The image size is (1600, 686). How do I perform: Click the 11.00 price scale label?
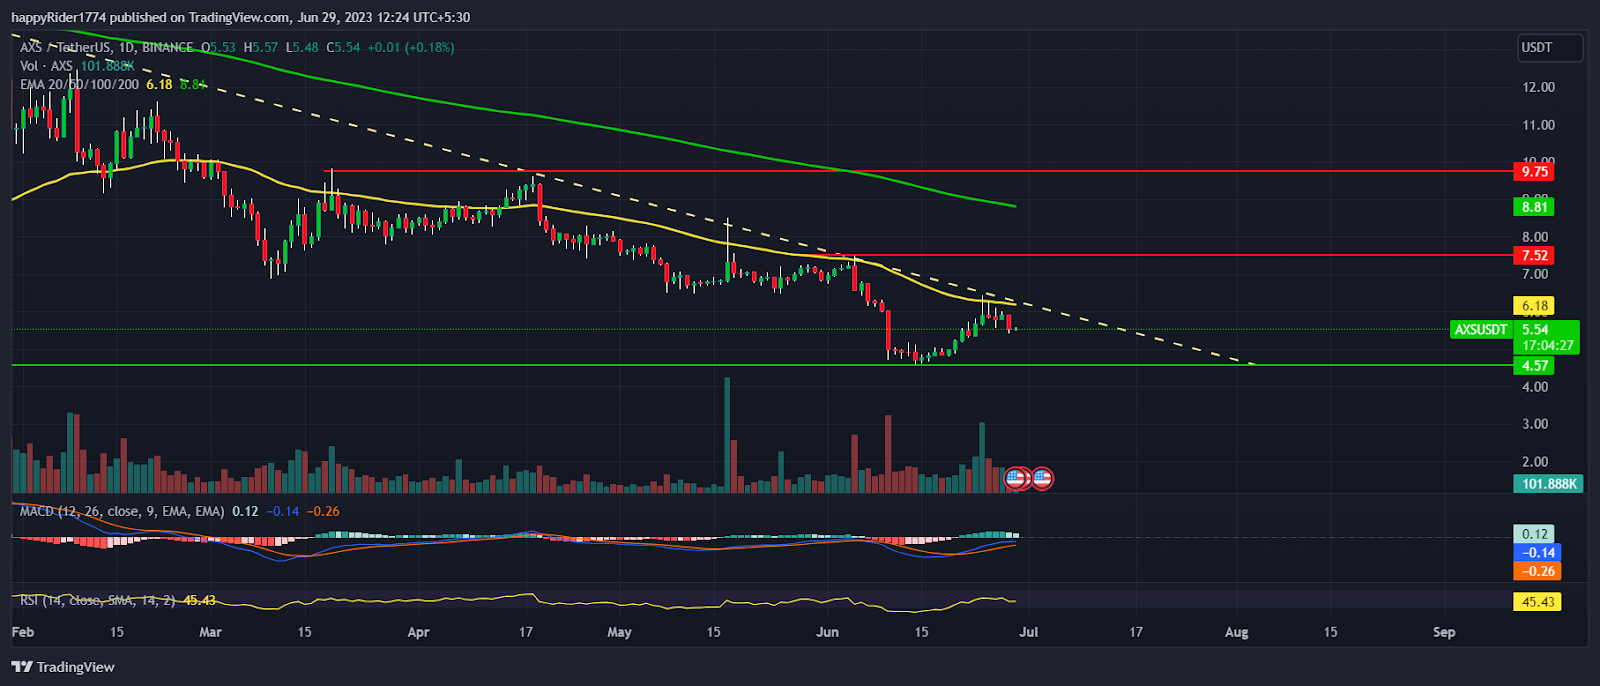point(1538,125)
